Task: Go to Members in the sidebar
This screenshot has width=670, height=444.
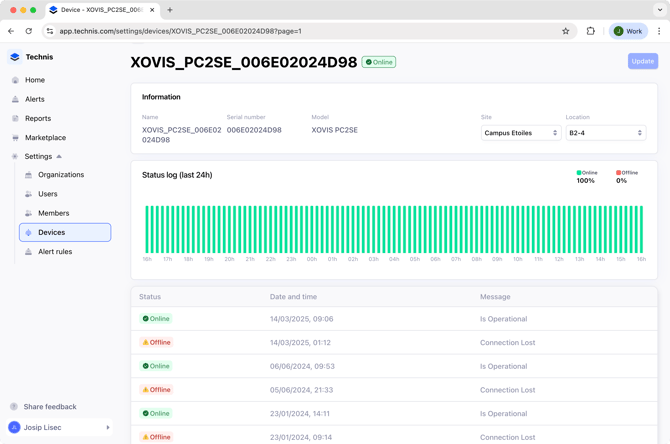Action: [53, 213]
